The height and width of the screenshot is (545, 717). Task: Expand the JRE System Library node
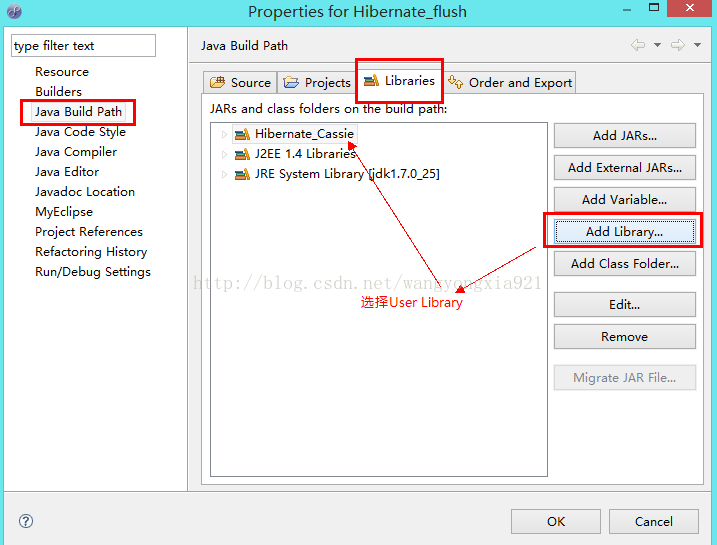click(x=224, y=174)
